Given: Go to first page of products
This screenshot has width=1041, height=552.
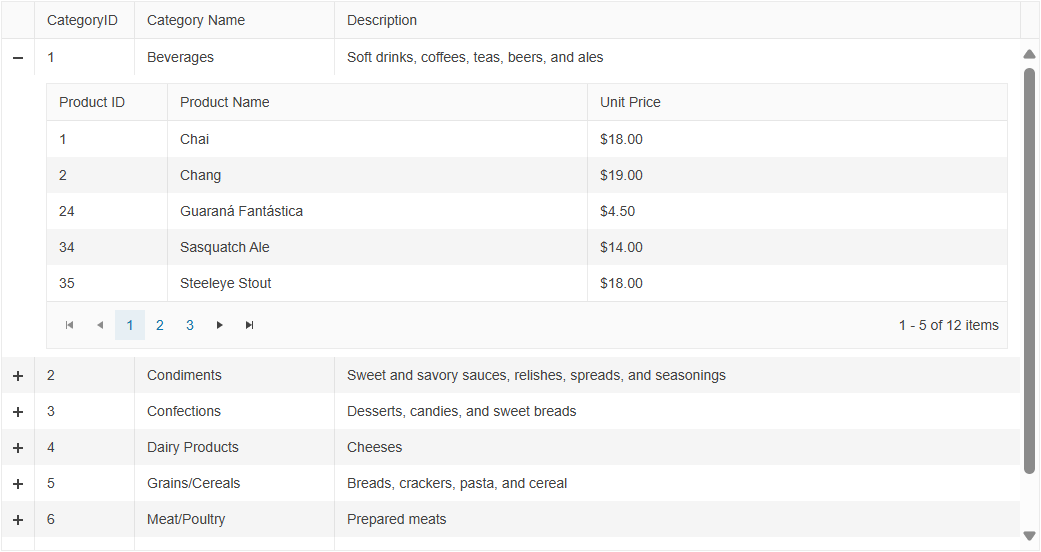Looking at the screenshot, I should click(69, 325).
